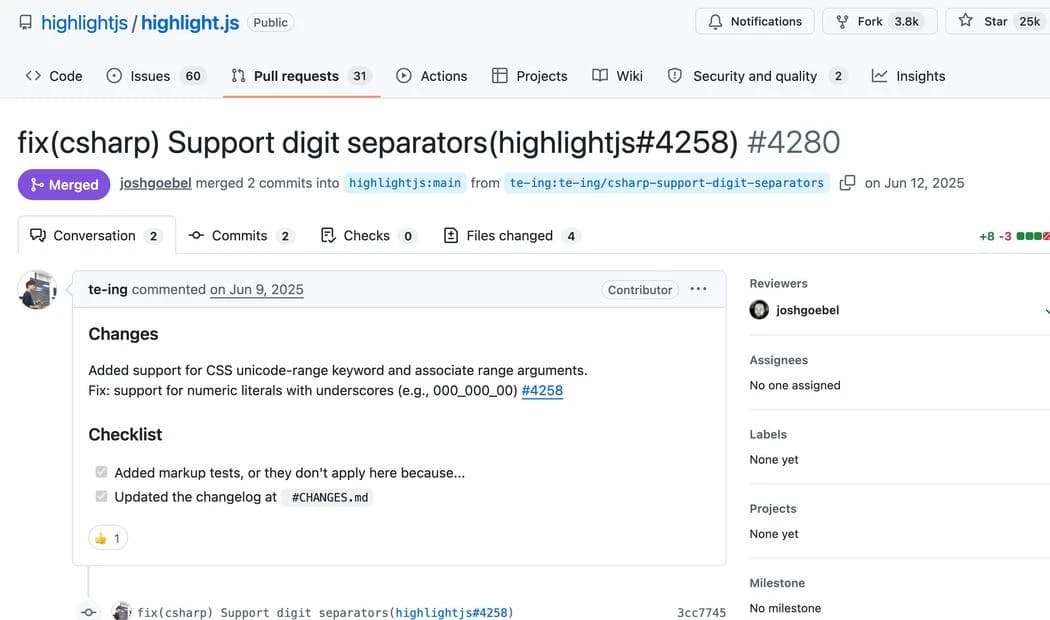Click the 'No one assigned' text
1050x620 pixels.
tap(795, 385)
